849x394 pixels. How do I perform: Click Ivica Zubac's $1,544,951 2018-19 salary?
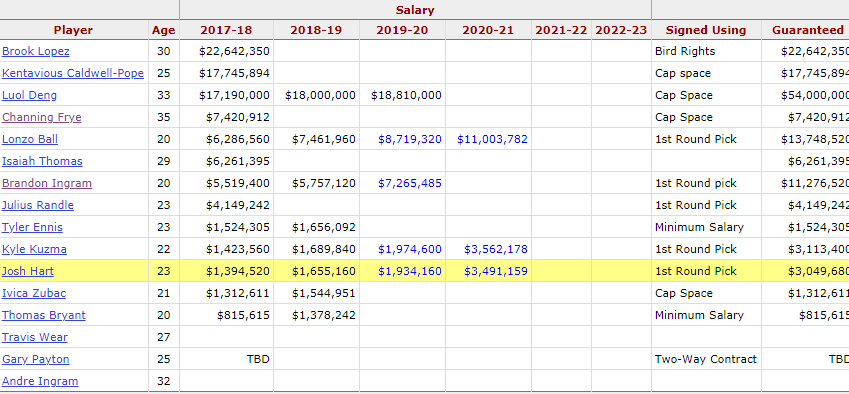324,293
